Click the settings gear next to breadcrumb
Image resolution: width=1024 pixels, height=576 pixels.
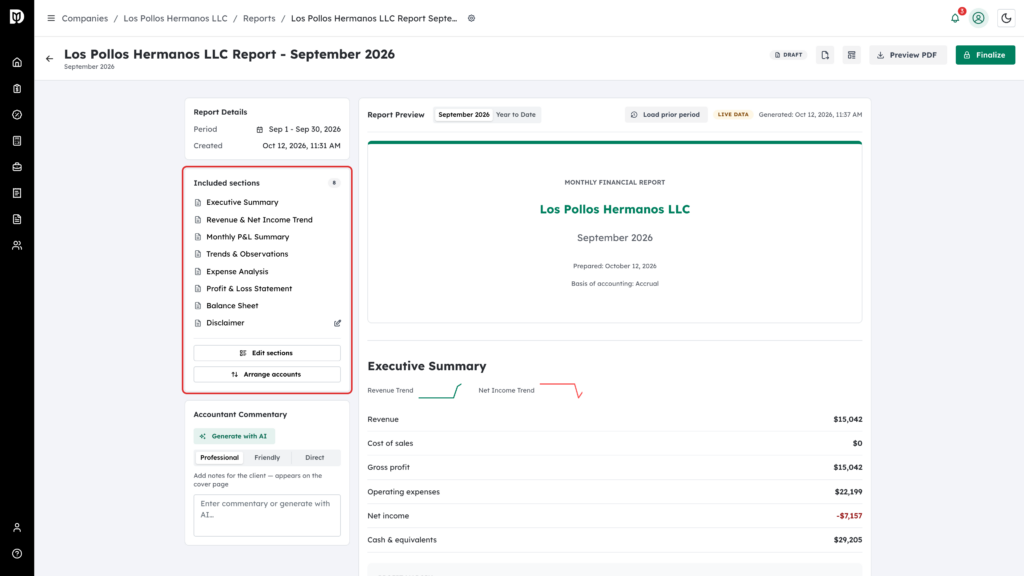coord(472,18)
